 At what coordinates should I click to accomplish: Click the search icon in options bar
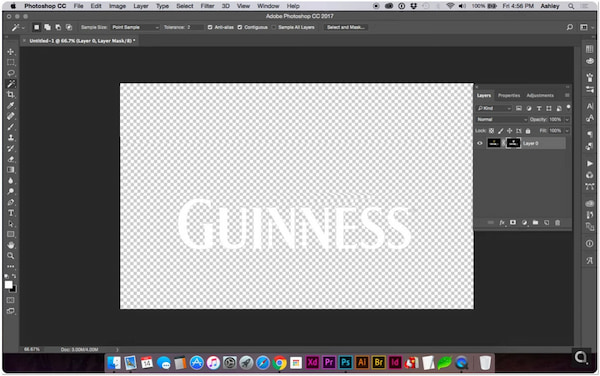pyautogui.click(x=570, y=27)
